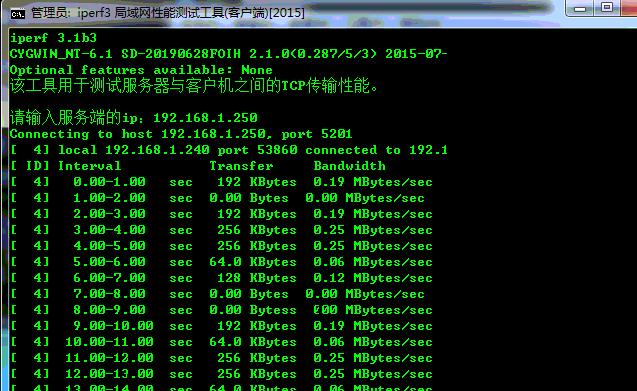Click the '2.00-3.00' interval row
This screenshot has width=637, height=391.
coord(221,214)
